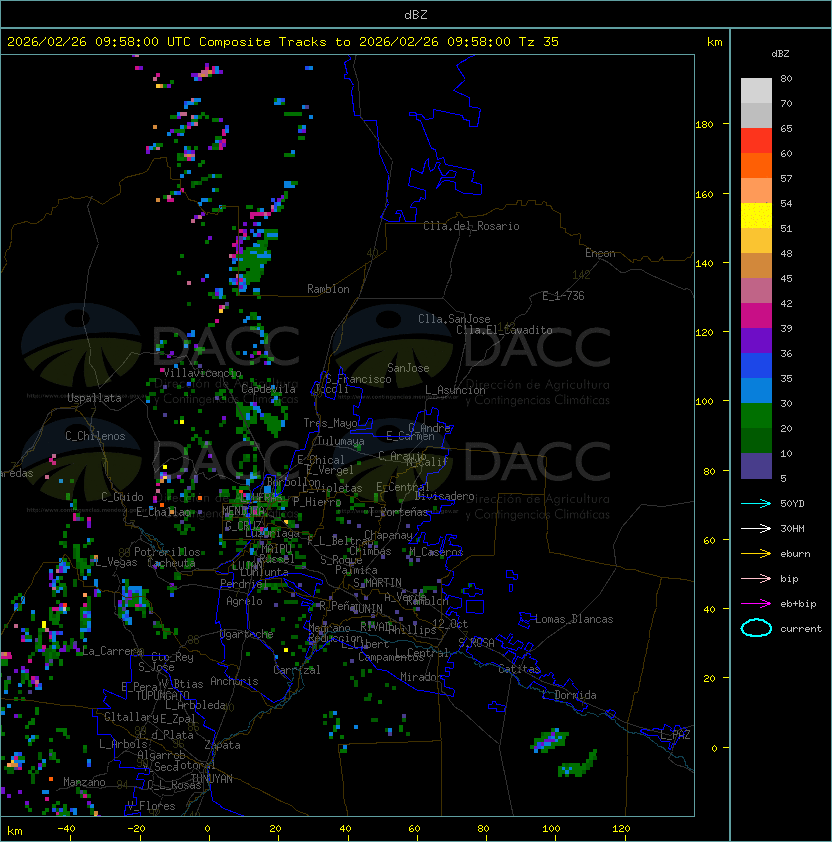Click the 'current' legend label
The height and width of the screenshot is (842, 832).
point(801,629)
